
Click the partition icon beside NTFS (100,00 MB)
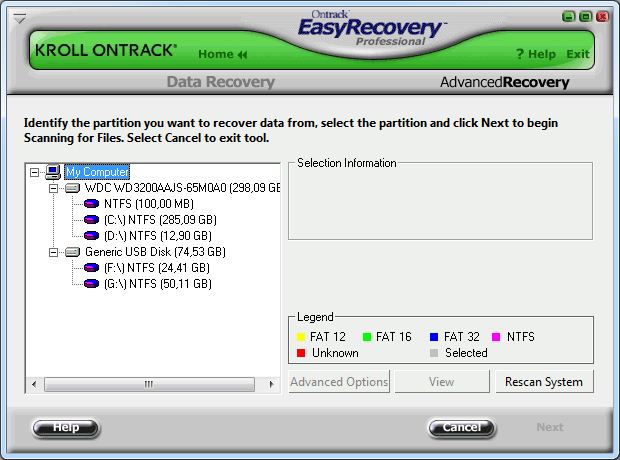tap(92, 204)
